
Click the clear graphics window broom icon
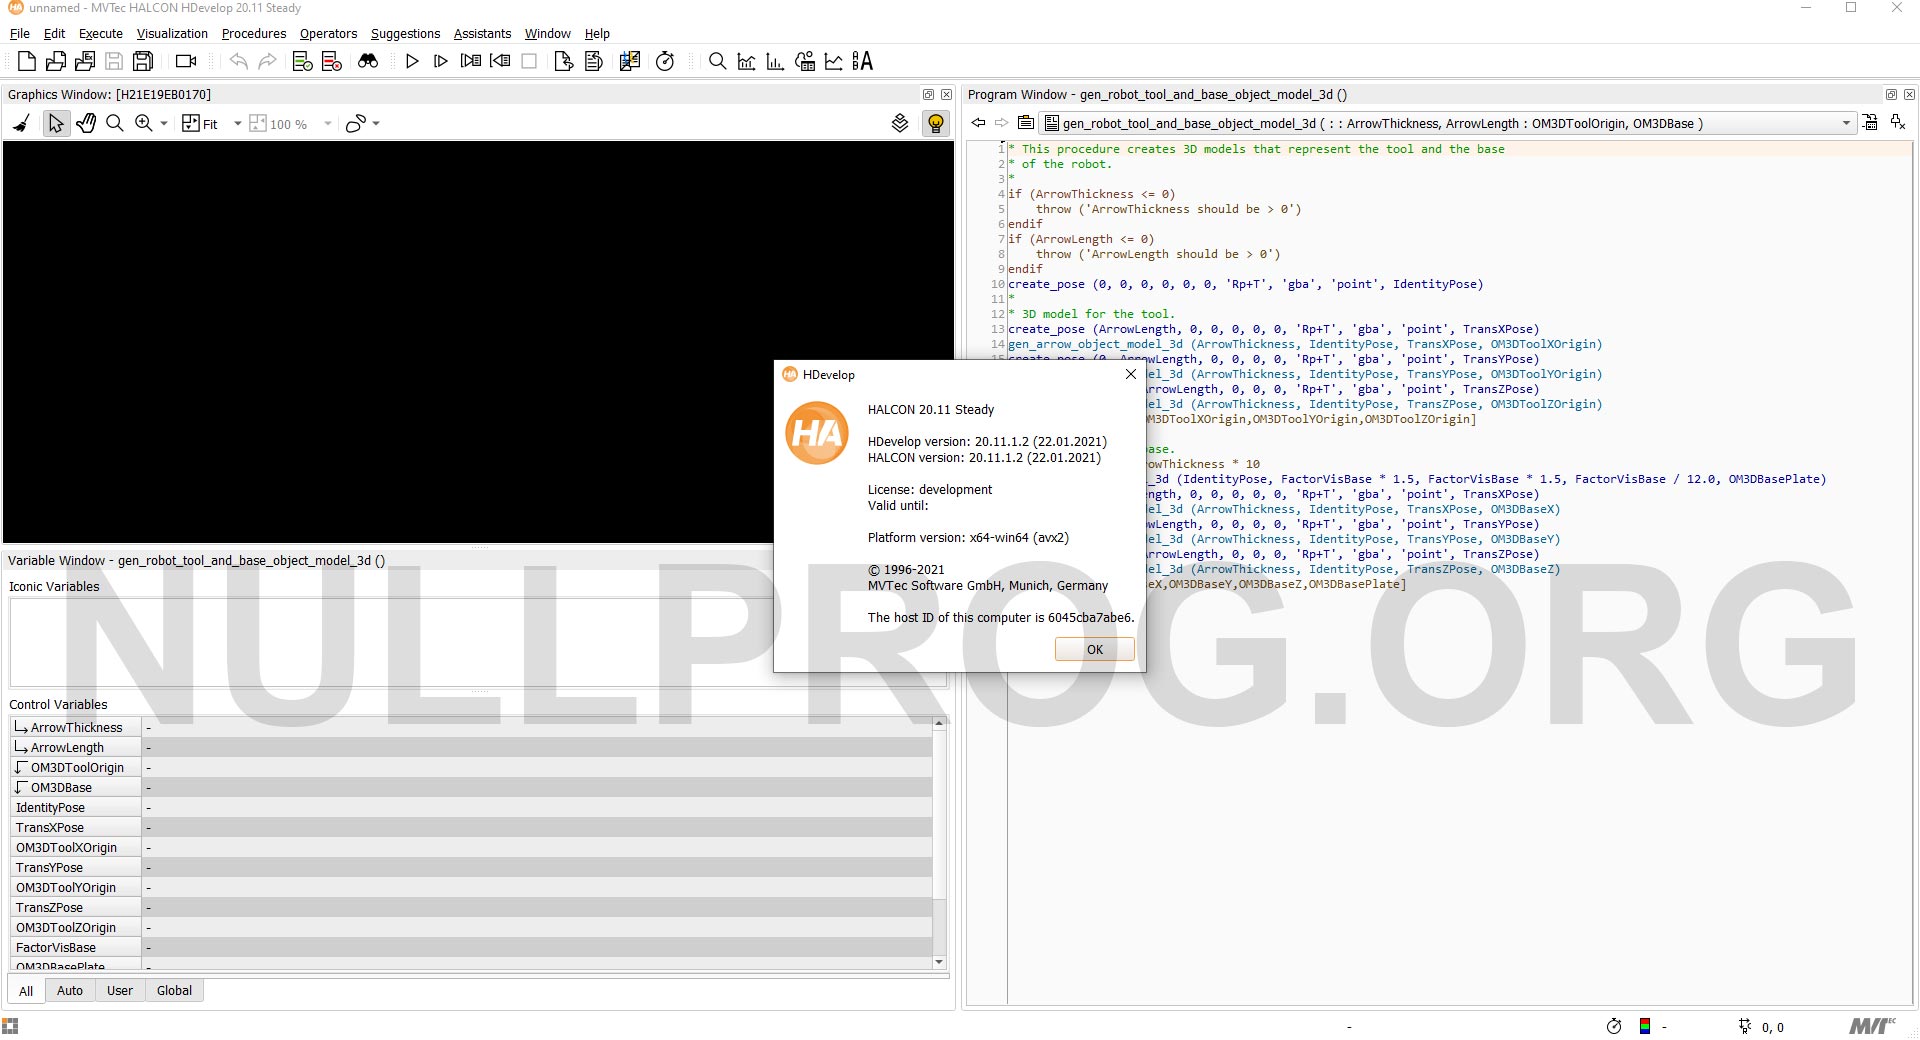click(x=21, y=124)
